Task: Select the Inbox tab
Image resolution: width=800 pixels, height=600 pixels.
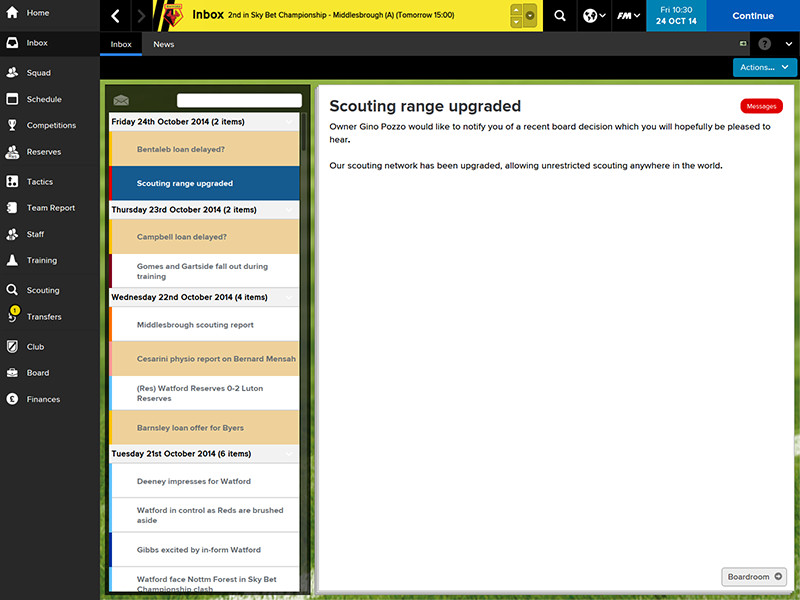Action: tap(121, 44)
